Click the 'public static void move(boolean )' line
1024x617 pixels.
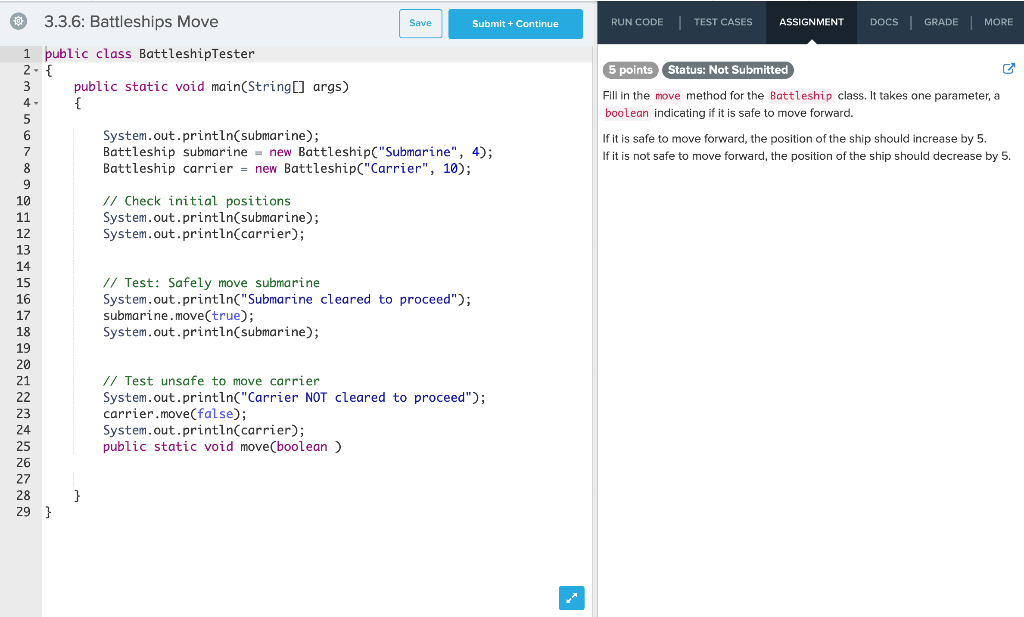(x=222, y=447)
